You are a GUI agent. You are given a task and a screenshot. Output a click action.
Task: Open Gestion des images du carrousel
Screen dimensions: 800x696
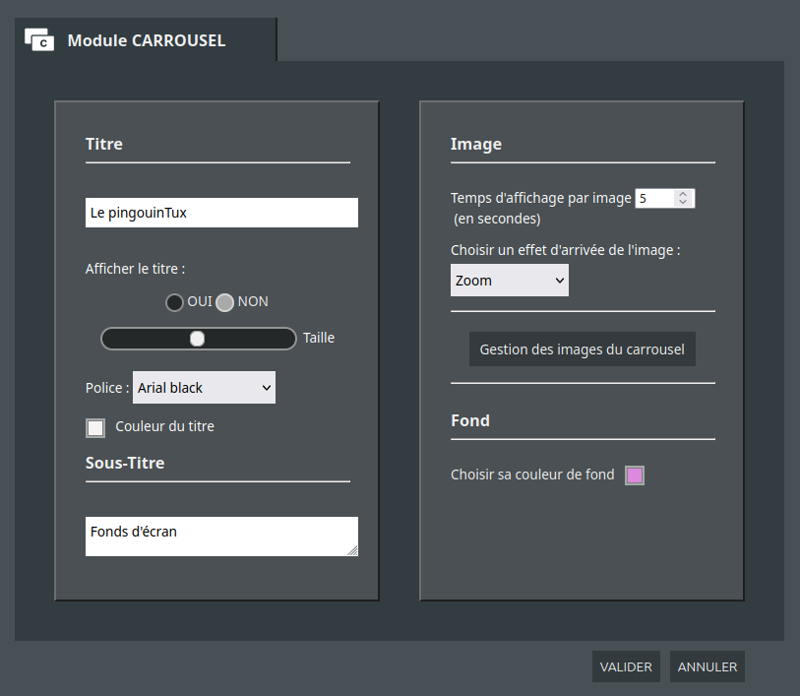click(582, 349)
